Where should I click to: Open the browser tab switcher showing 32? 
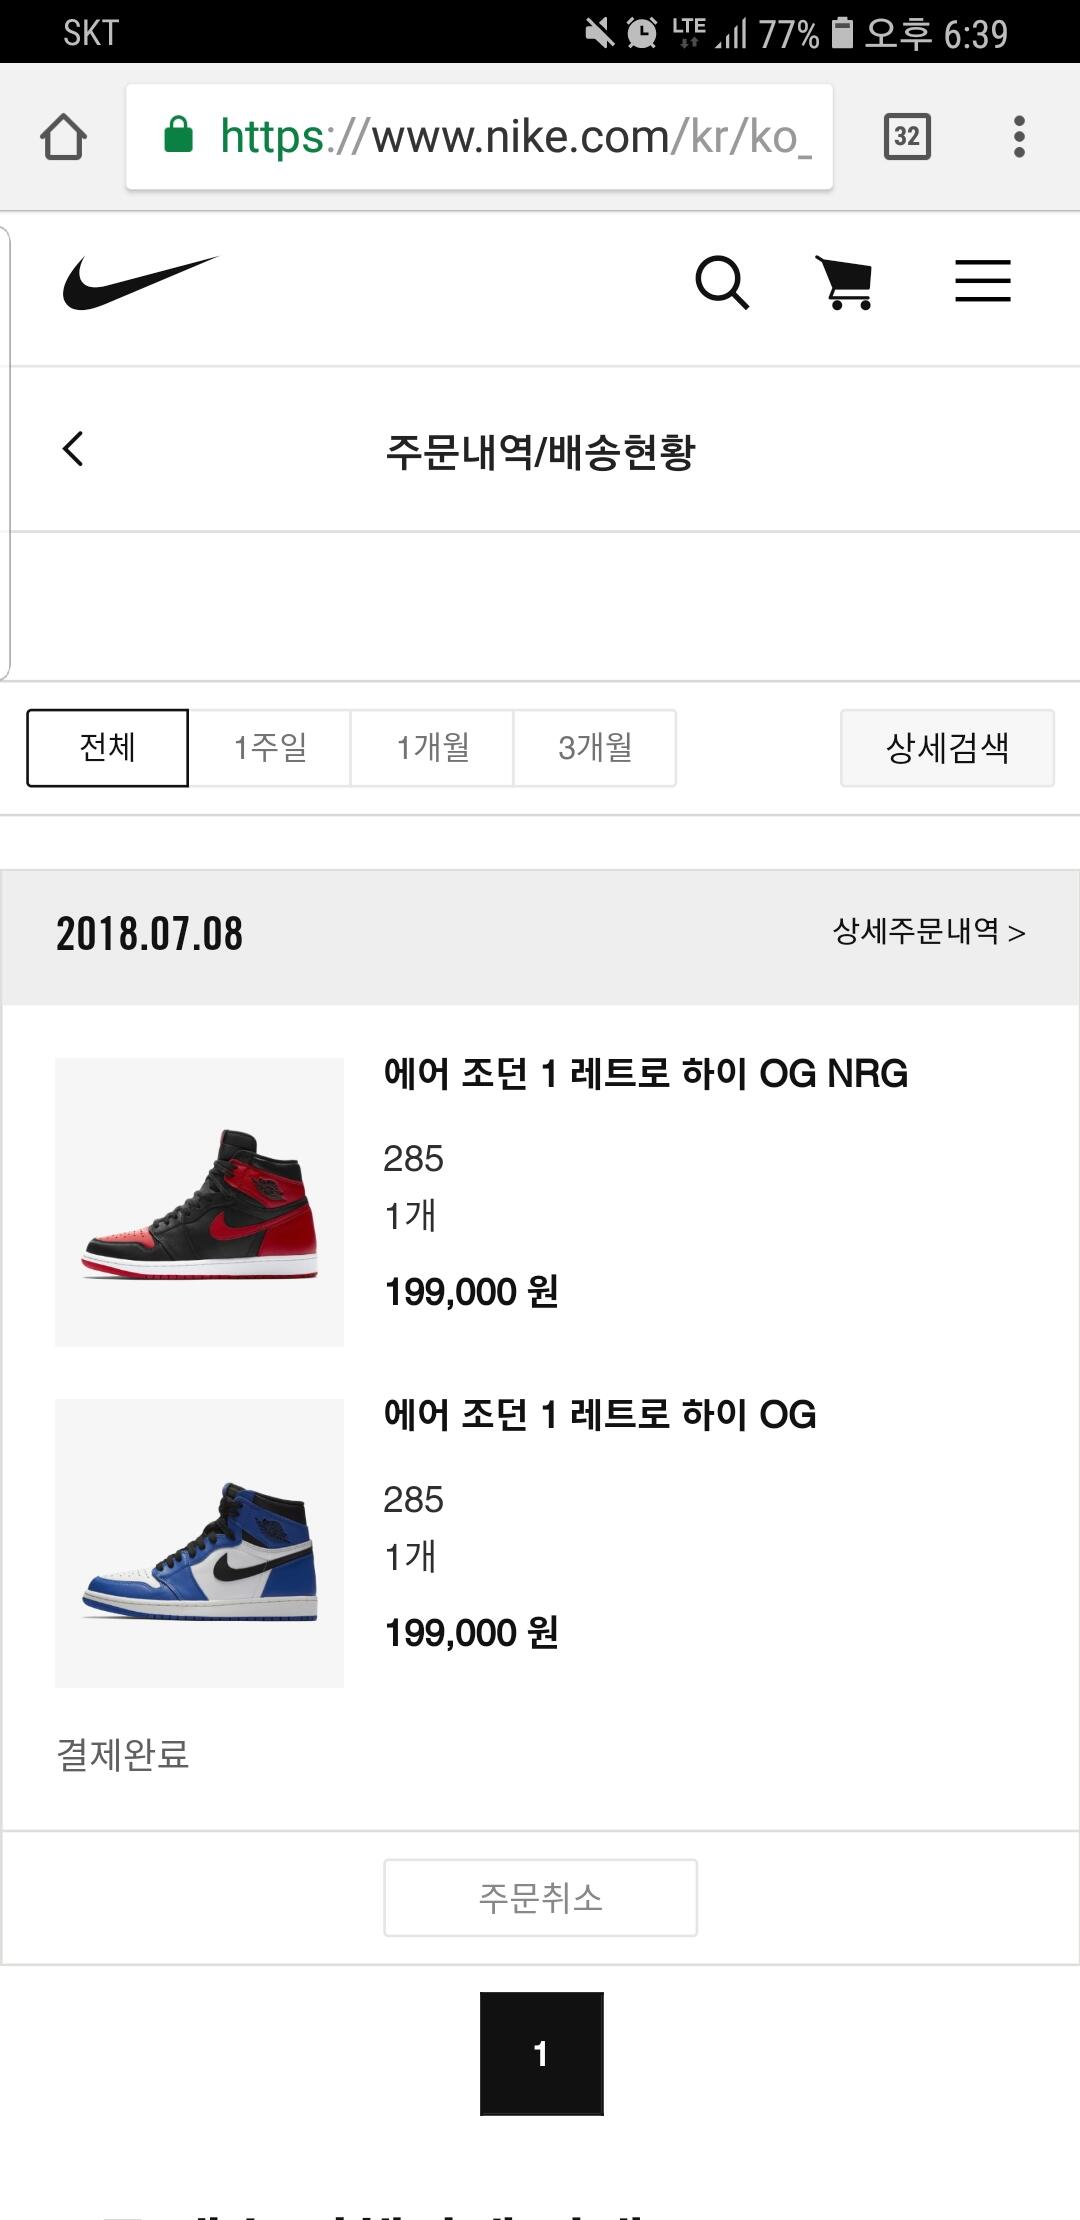(x=907, y=137)
